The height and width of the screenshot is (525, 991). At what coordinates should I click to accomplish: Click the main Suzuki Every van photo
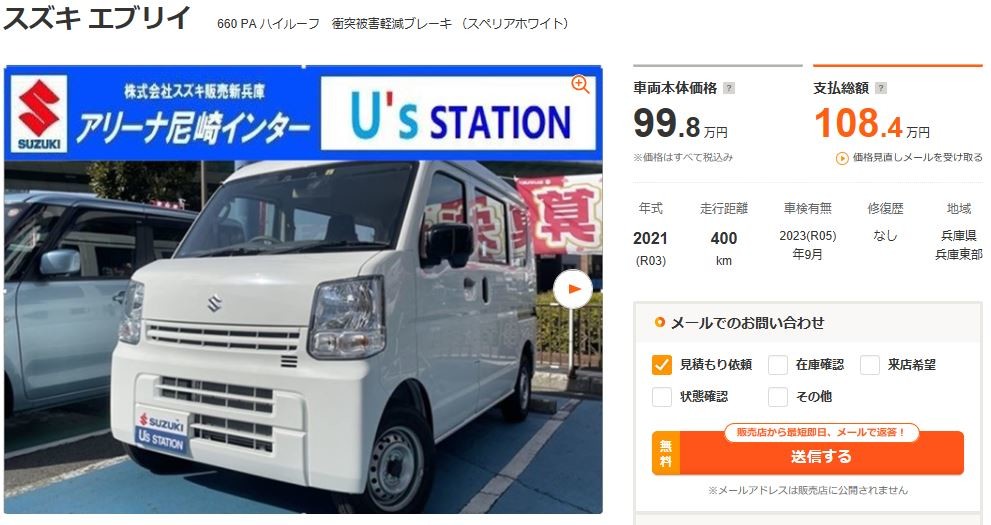[303, 336]
